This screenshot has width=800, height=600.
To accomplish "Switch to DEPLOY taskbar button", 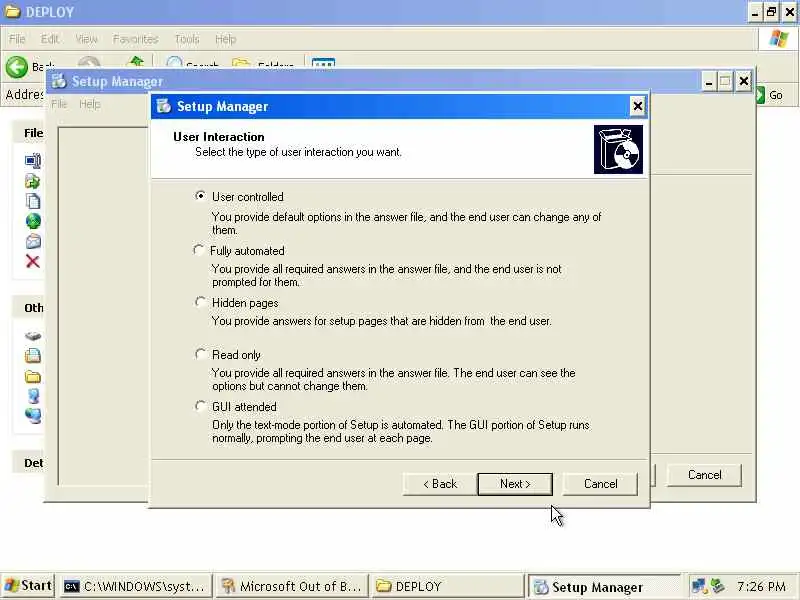I will [x=448, y=586].
